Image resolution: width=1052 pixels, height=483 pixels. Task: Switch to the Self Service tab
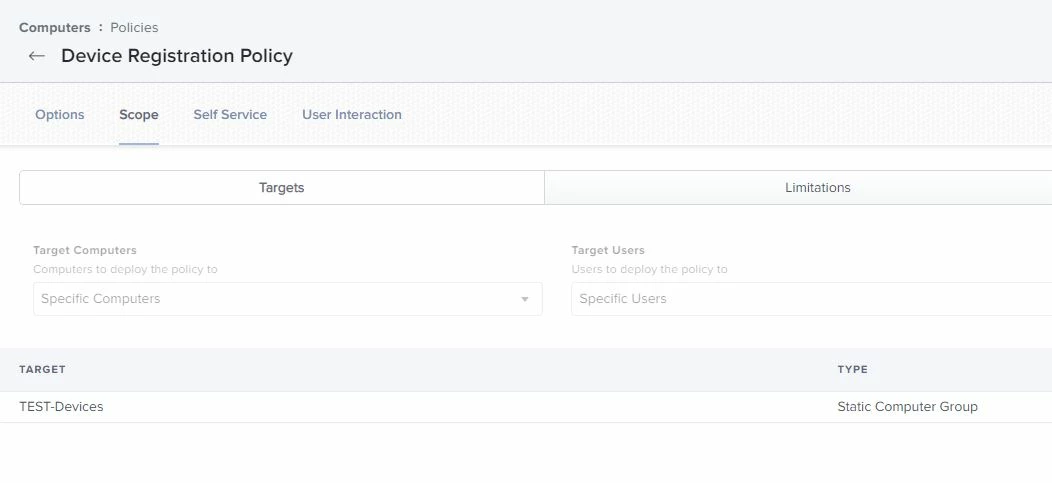pos(230,115)
